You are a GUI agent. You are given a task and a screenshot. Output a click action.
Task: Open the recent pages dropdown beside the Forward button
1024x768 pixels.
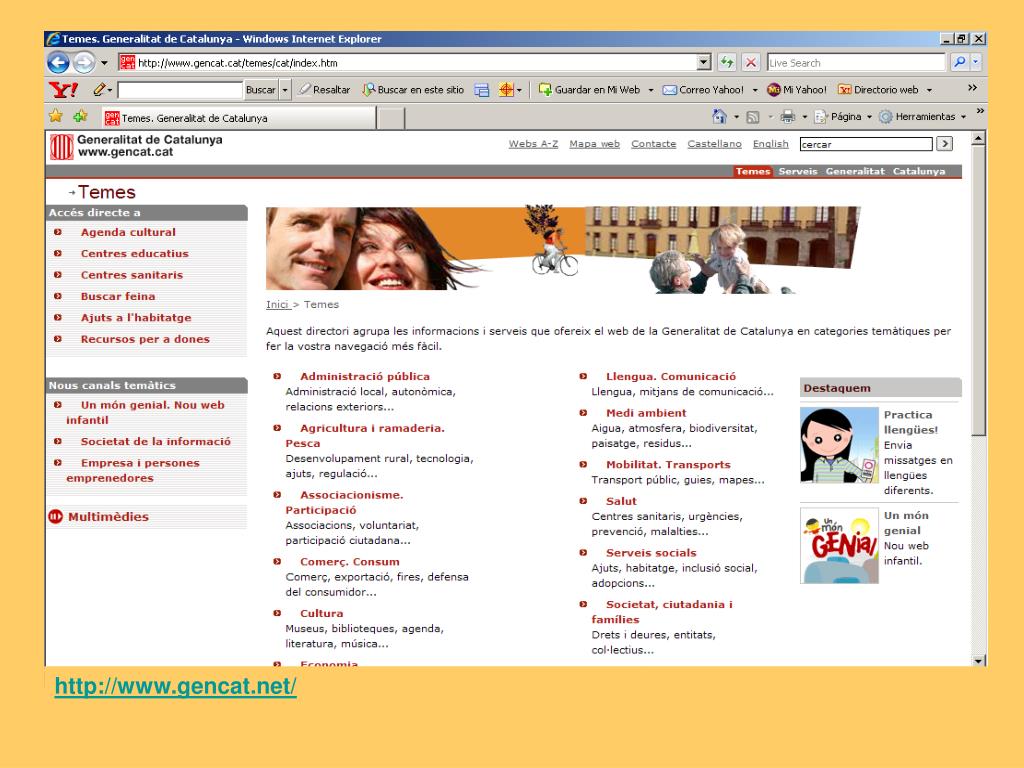(x=104, y=63)
